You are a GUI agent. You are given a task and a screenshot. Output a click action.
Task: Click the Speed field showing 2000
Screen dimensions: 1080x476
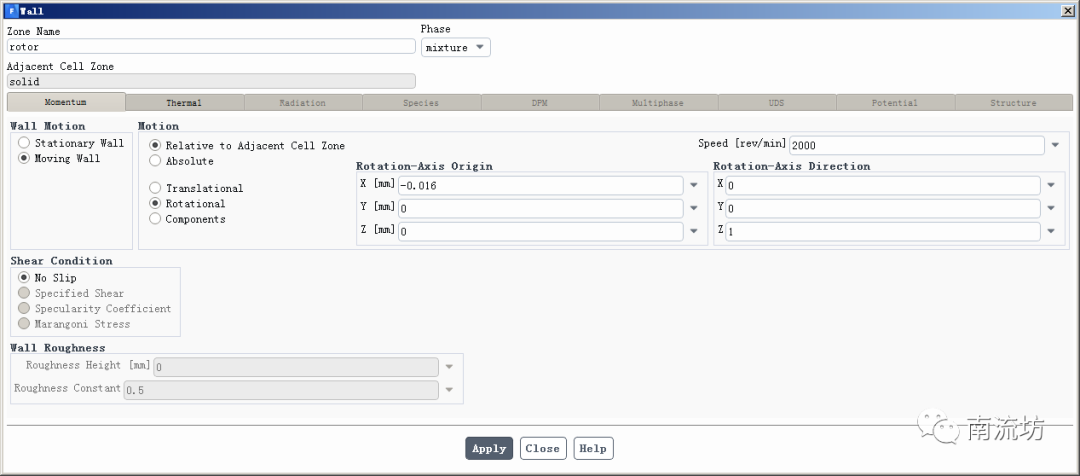[917, 145]
